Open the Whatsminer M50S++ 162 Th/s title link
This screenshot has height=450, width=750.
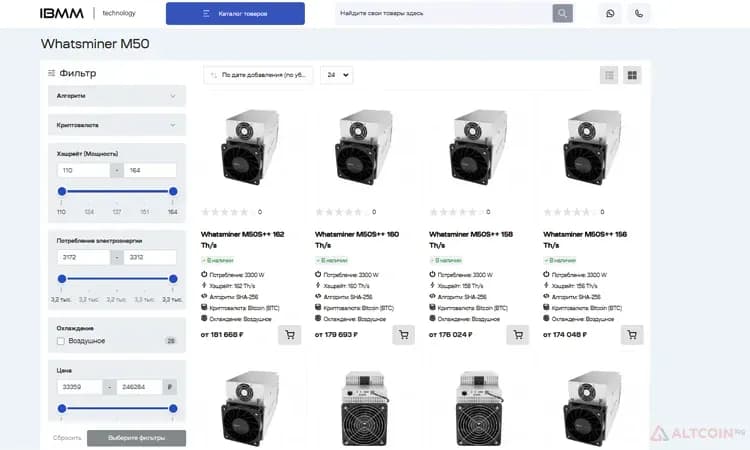point(243,240)
